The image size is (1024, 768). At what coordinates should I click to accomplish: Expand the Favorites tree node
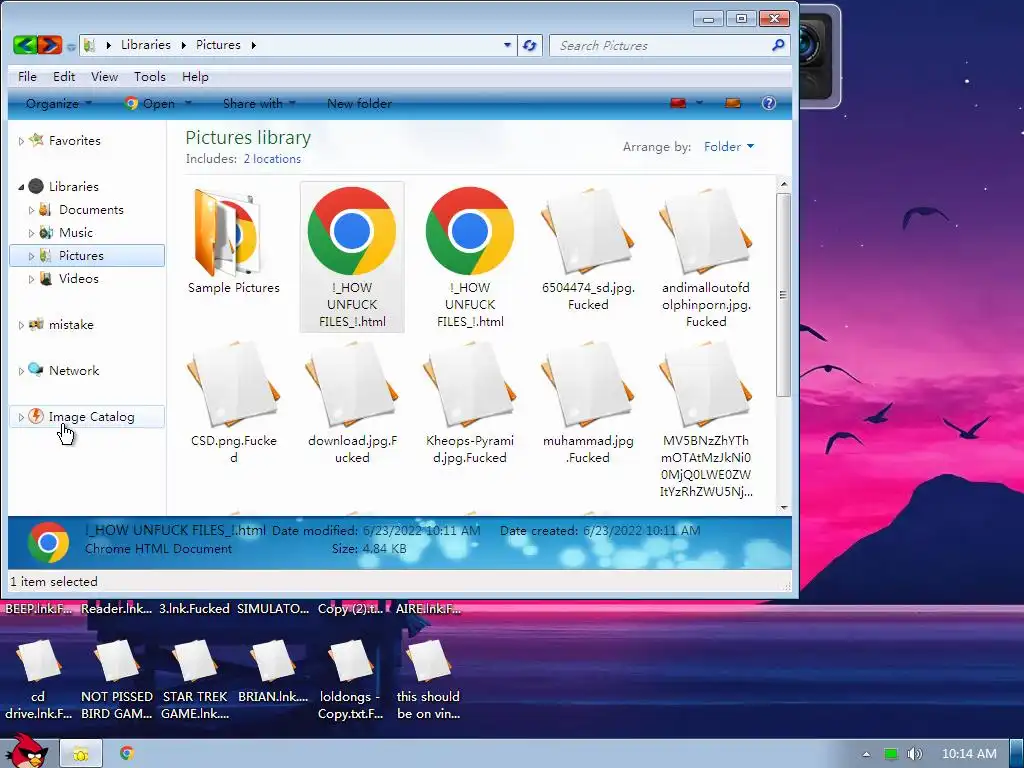click(x=21, y=141)
